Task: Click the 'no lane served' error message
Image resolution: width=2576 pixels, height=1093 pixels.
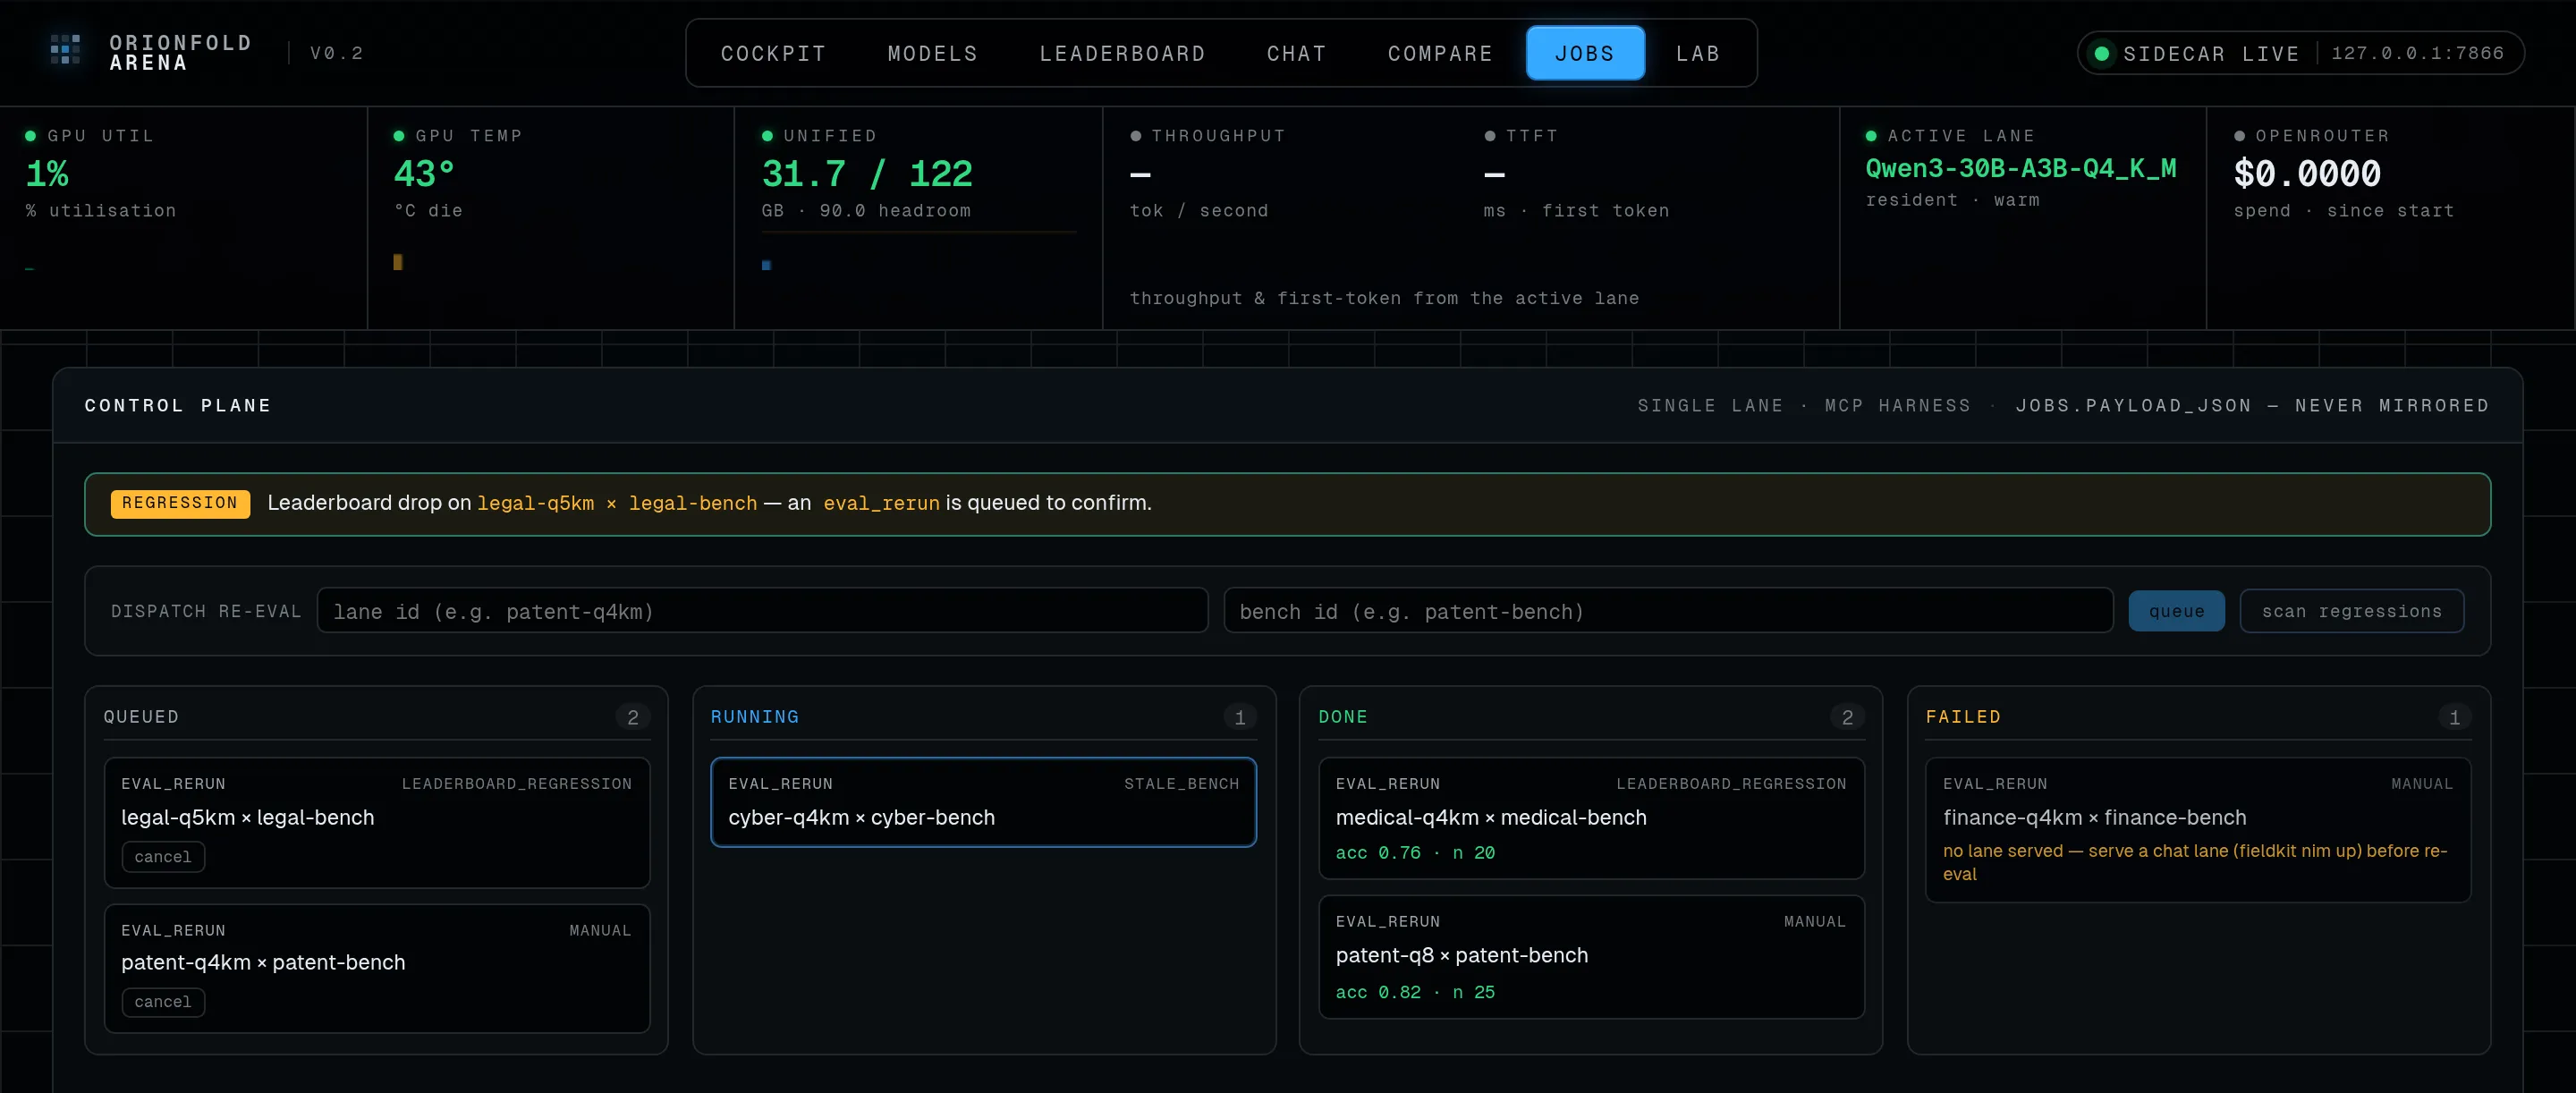Action: (x=2194, y=862)
